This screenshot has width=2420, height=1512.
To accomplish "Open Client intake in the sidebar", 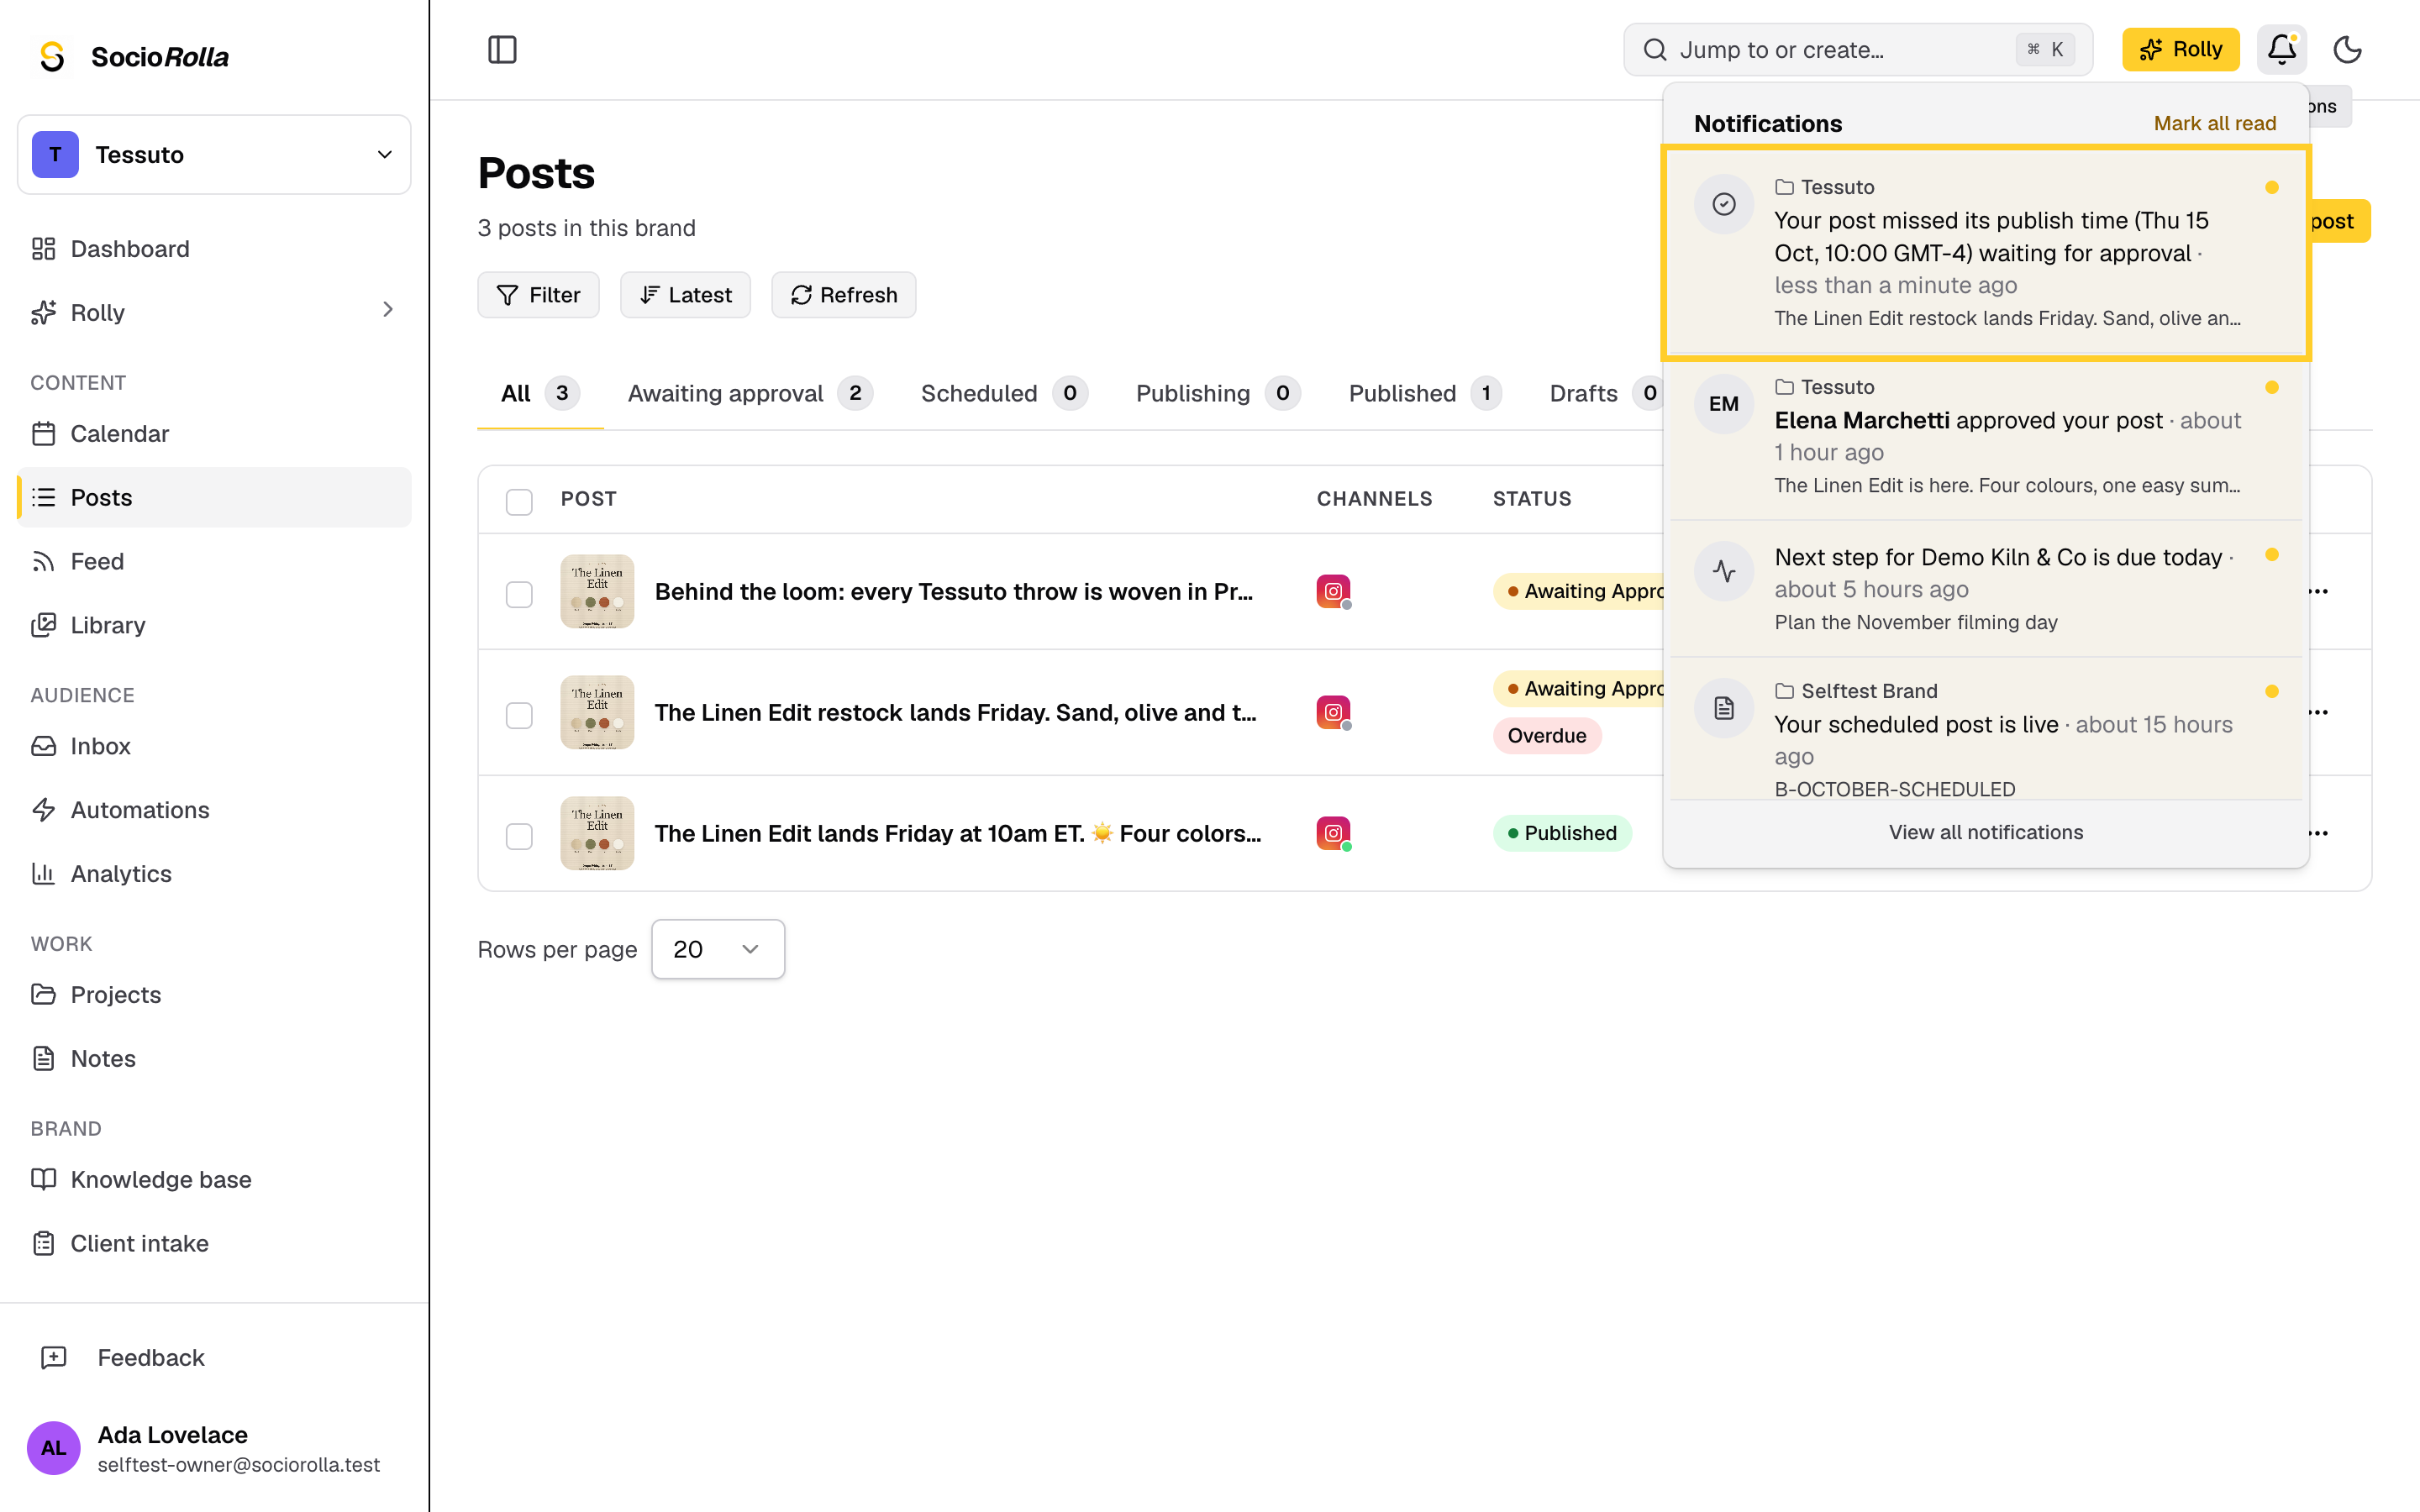I will (x=214, y=1243).
